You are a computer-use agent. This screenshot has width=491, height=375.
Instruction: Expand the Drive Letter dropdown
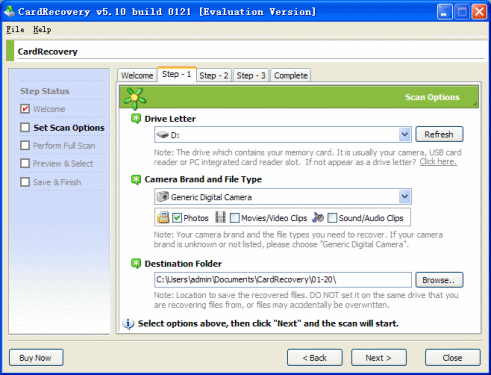coord(404,135)
